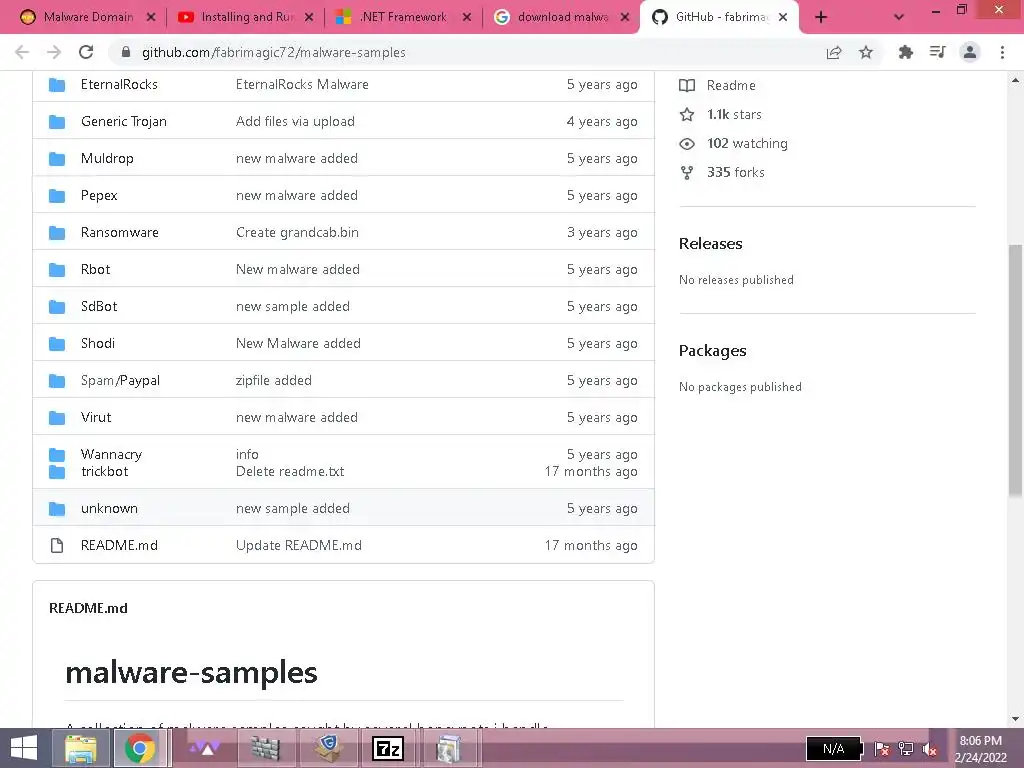Open the Muldrop folder
1024x768 pixels.
[x=107, y=158]
